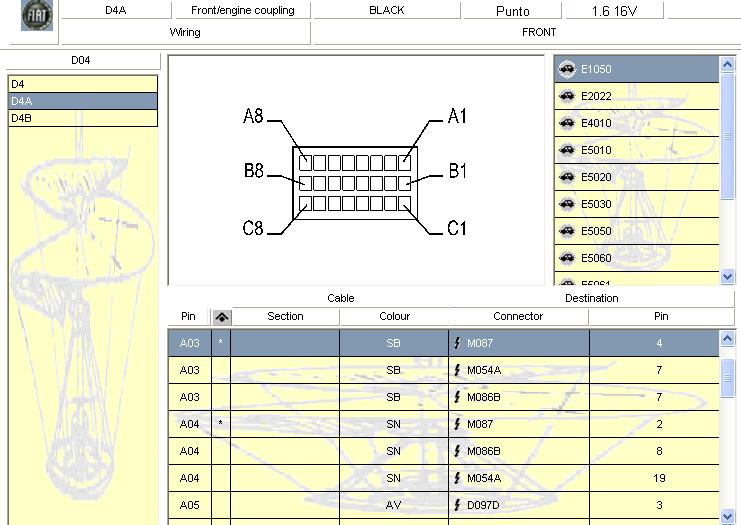Select connector M086B in A04 row
Image resolution: width=741 pixels, height=525 pixels.
tap(519, 451)
